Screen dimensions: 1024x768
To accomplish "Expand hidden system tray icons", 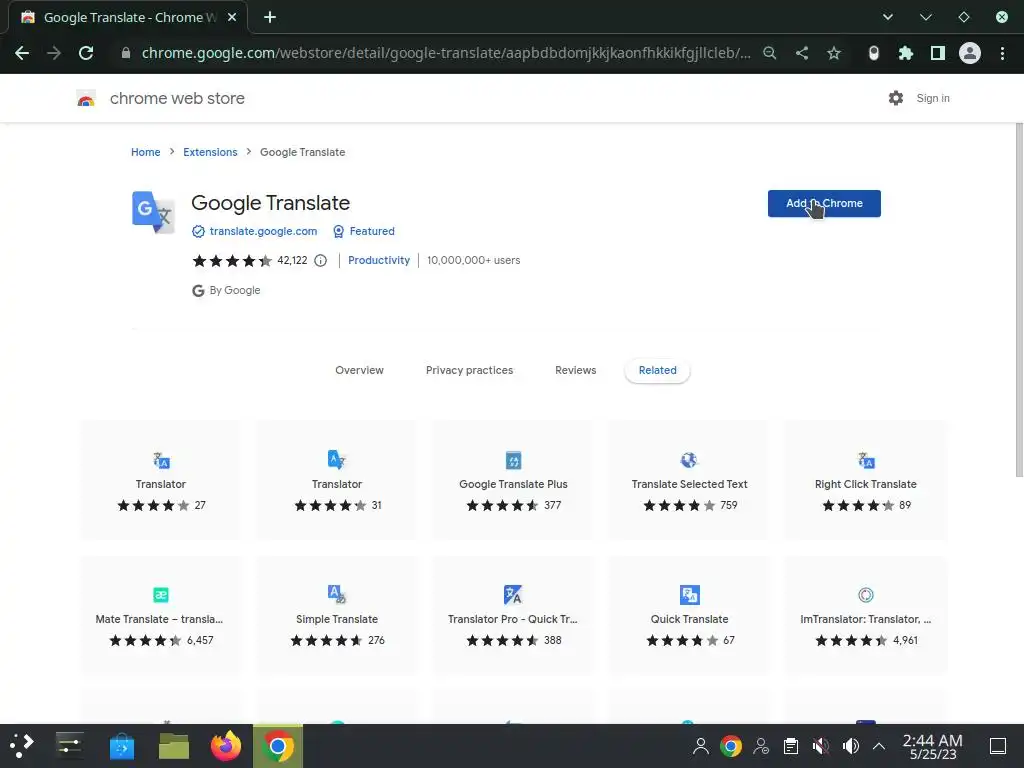I will tap(879, 746).
